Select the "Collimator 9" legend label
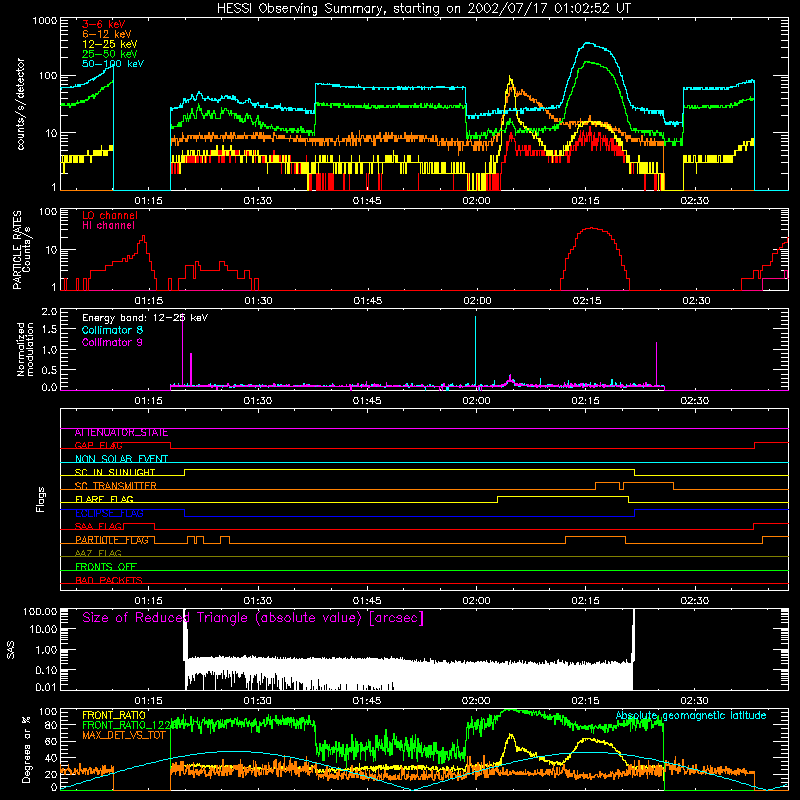Viewport: 800px width, 800px height. click(x=112, y=342)
